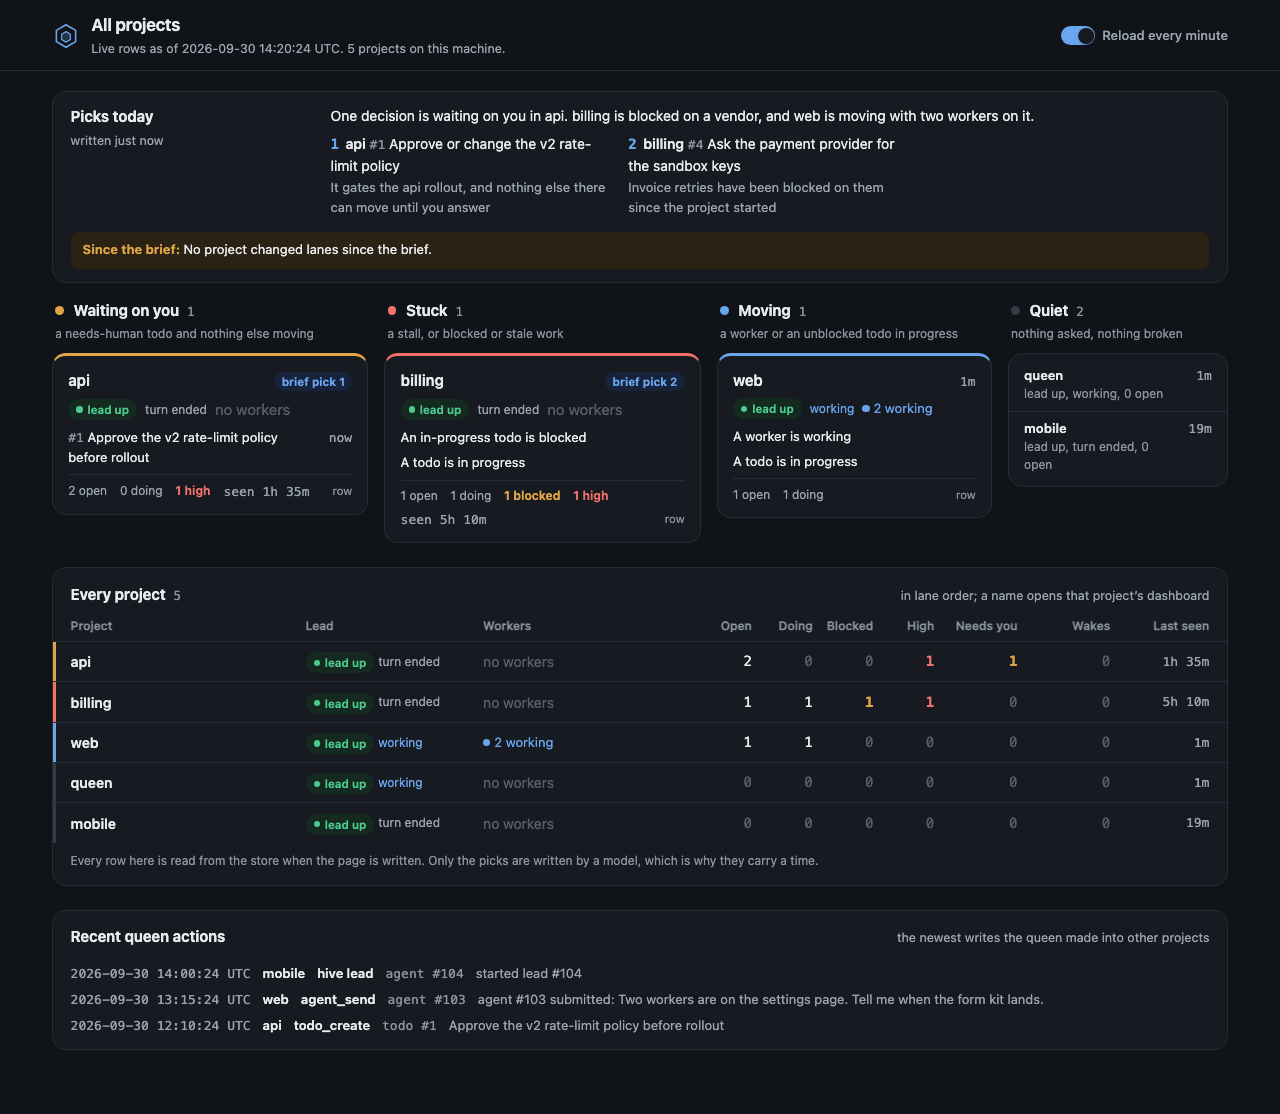Image resolution: width=1280 pixels, height=1114 pixels.
Task: Click the Workers column header
Action: click(x=507, y=626)
